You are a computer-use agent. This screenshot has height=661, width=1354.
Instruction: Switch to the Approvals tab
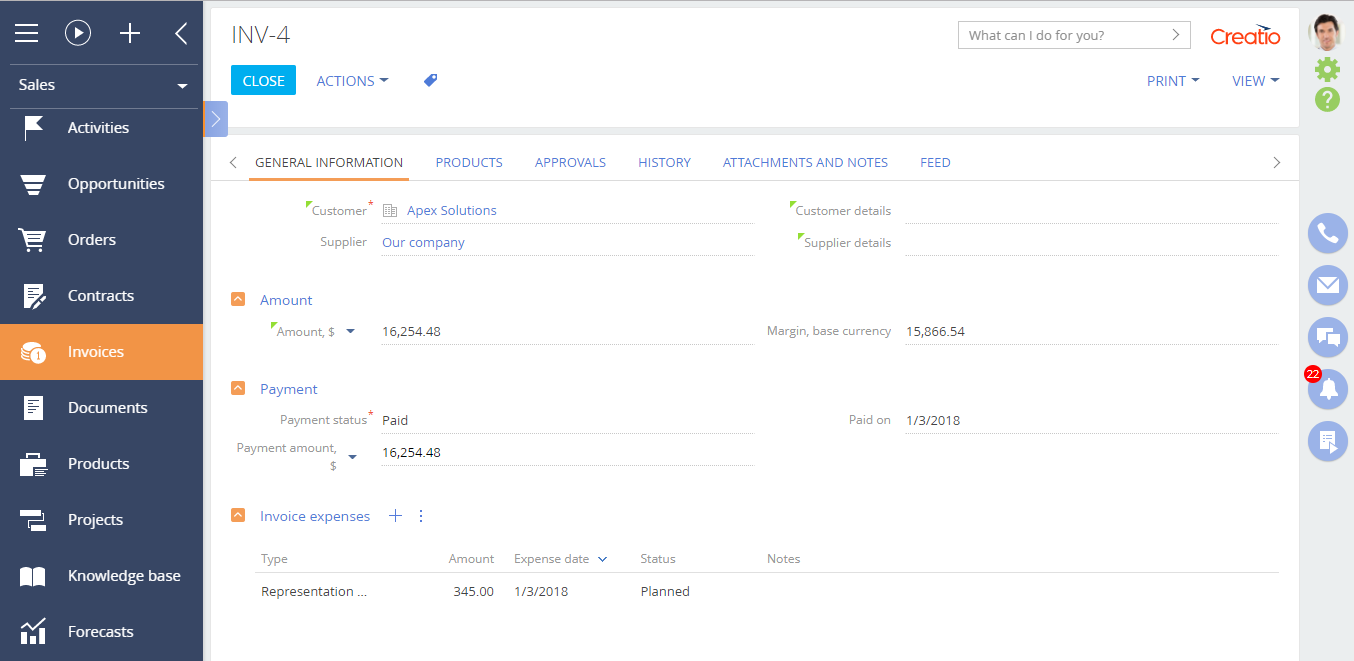(570, 162)
